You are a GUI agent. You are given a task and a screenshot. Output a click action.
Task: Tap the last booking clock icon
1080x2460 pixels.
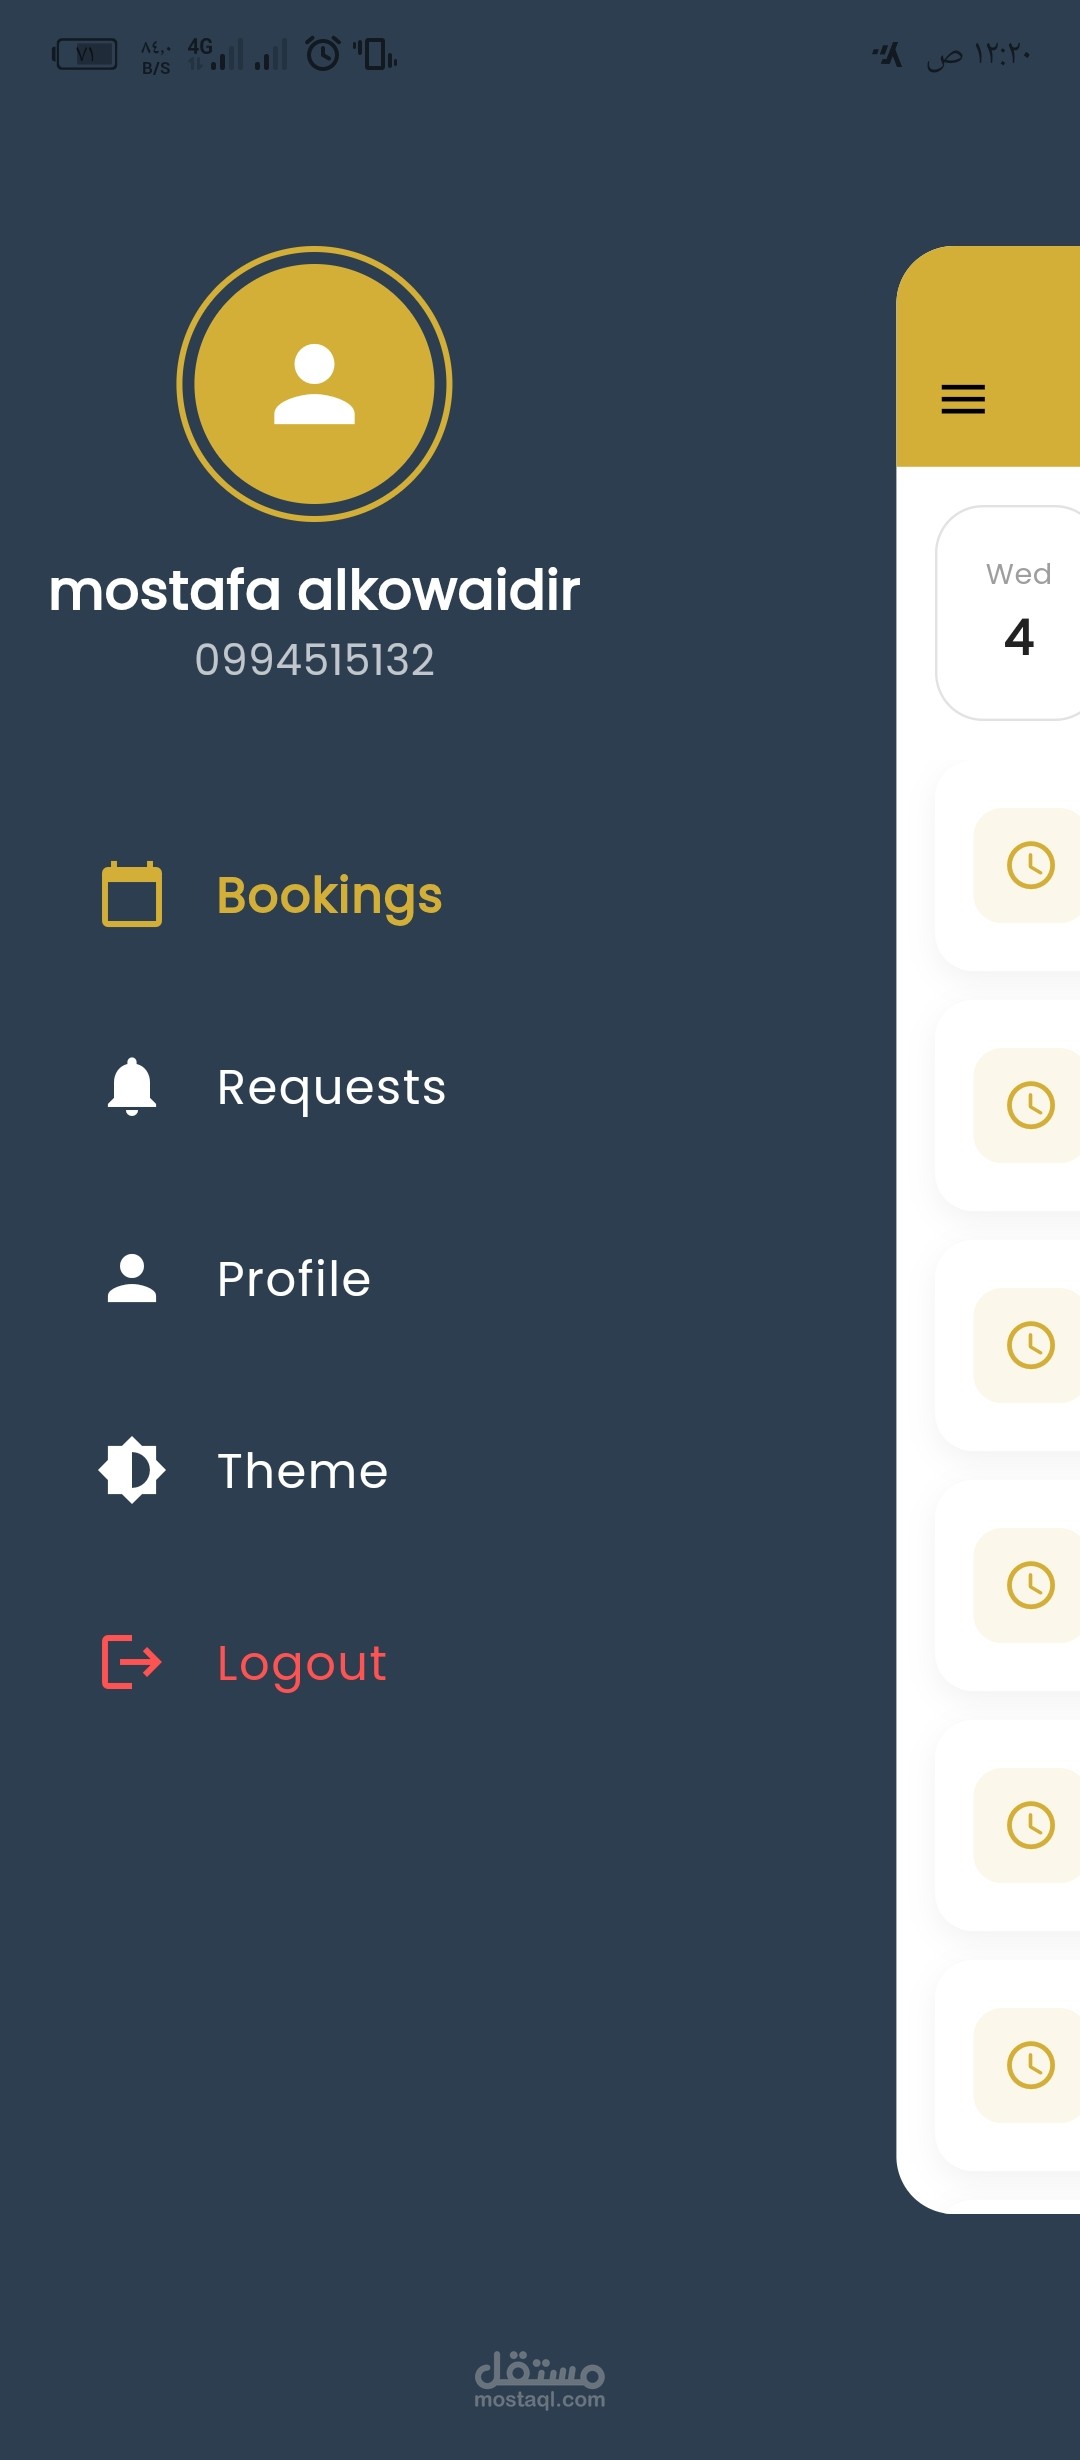tap(1030, 2065)
